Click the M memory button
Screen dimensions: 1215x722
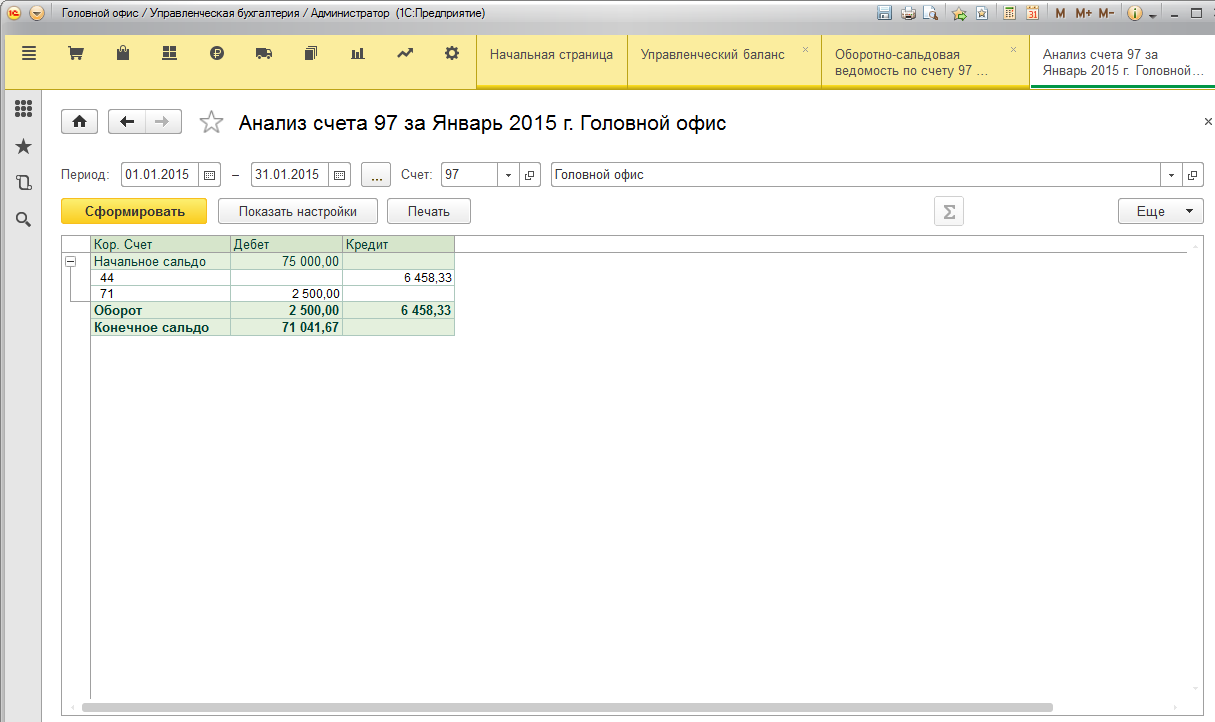1061,13
